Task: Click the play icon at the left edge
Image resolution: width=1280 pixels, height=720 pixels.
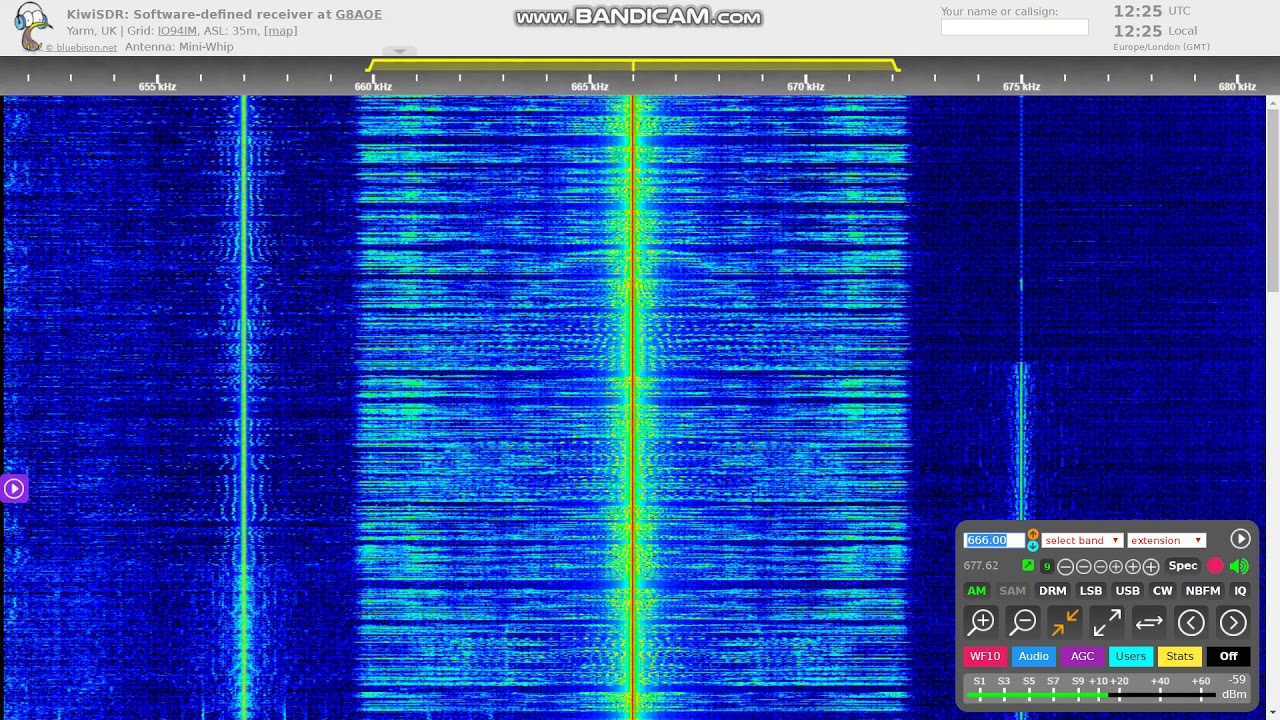Action: coord(14,488)
